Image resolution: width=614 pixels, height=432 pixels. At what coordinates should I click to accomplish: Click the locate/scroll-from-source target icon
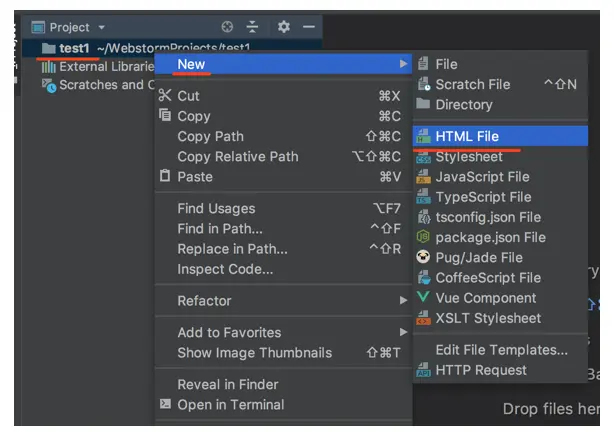[227, 27]
